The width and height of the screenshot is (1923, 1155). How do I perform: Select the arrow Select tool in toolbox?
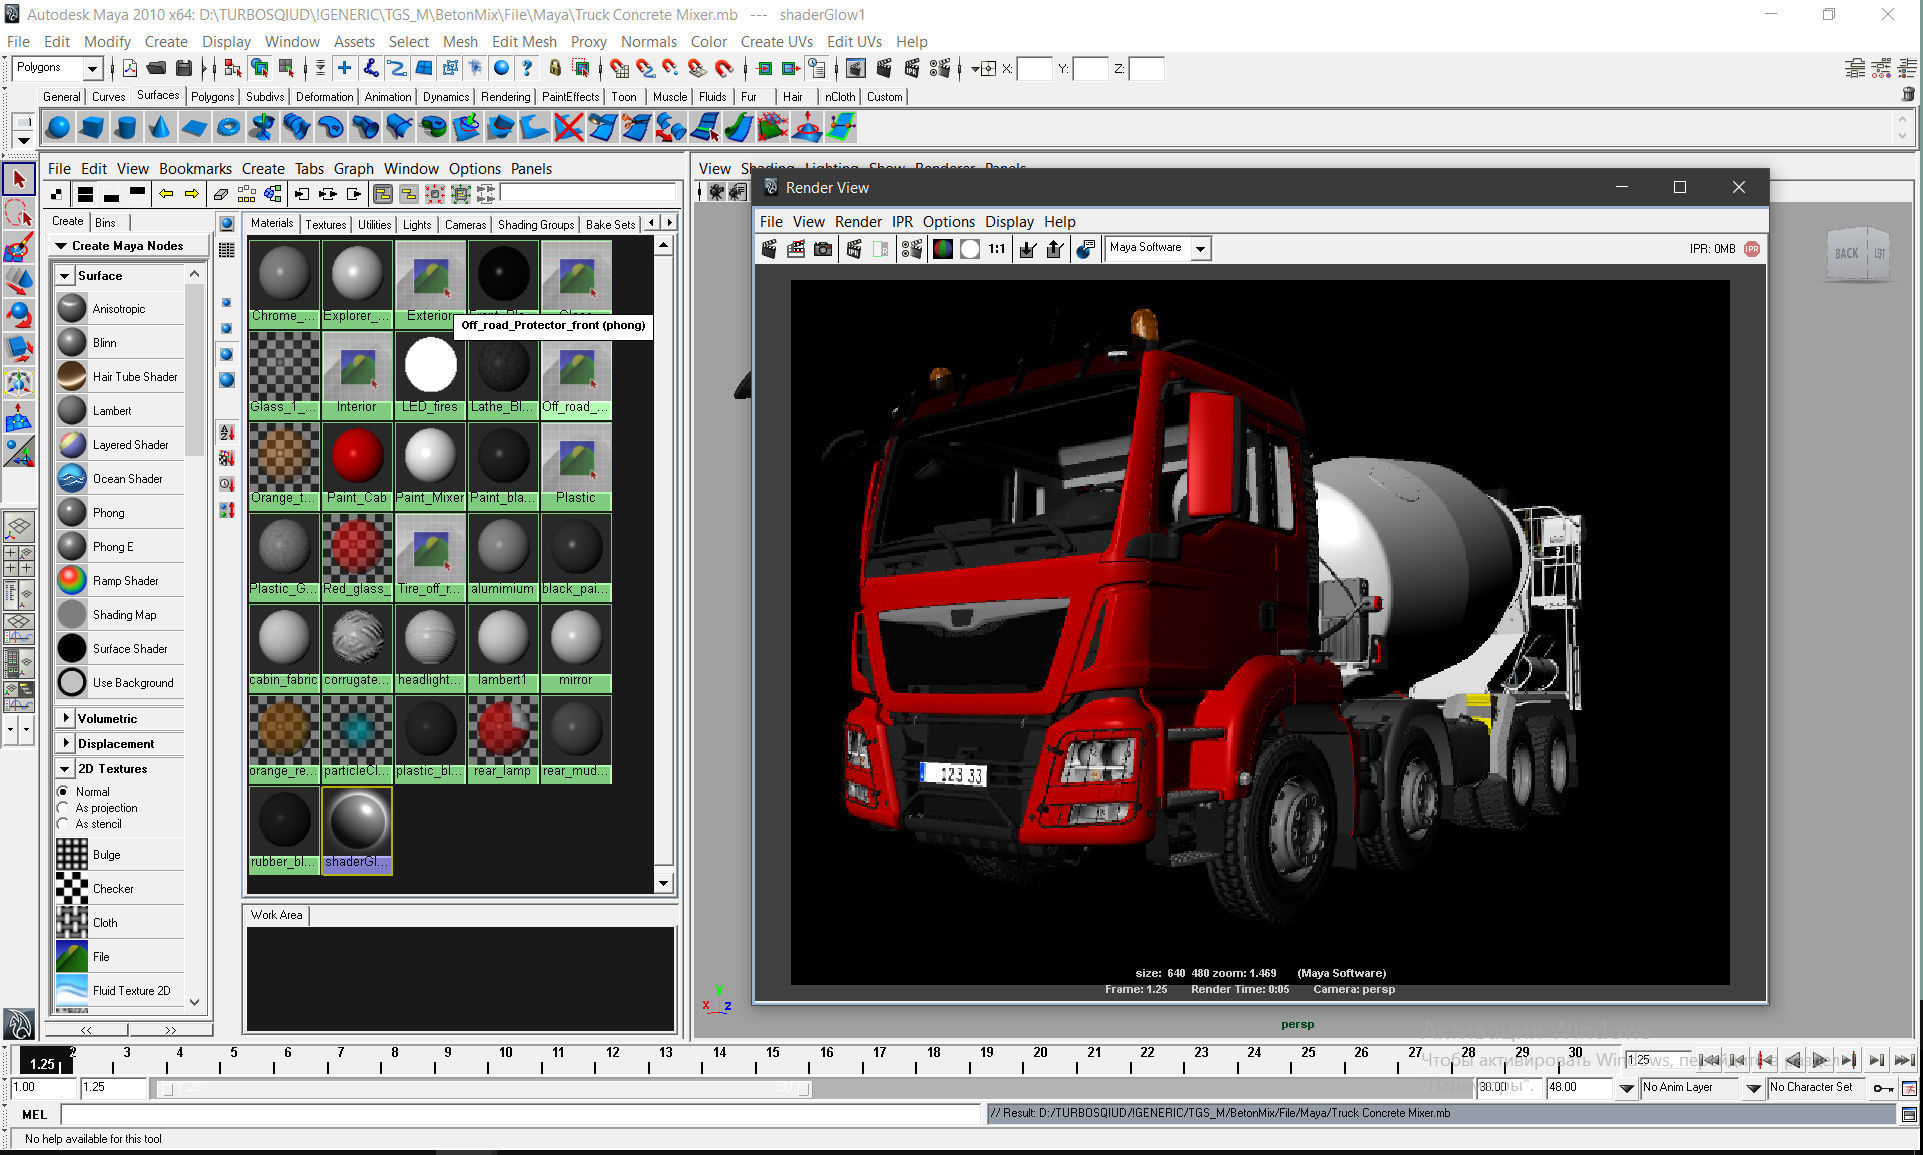click(19, 180)
